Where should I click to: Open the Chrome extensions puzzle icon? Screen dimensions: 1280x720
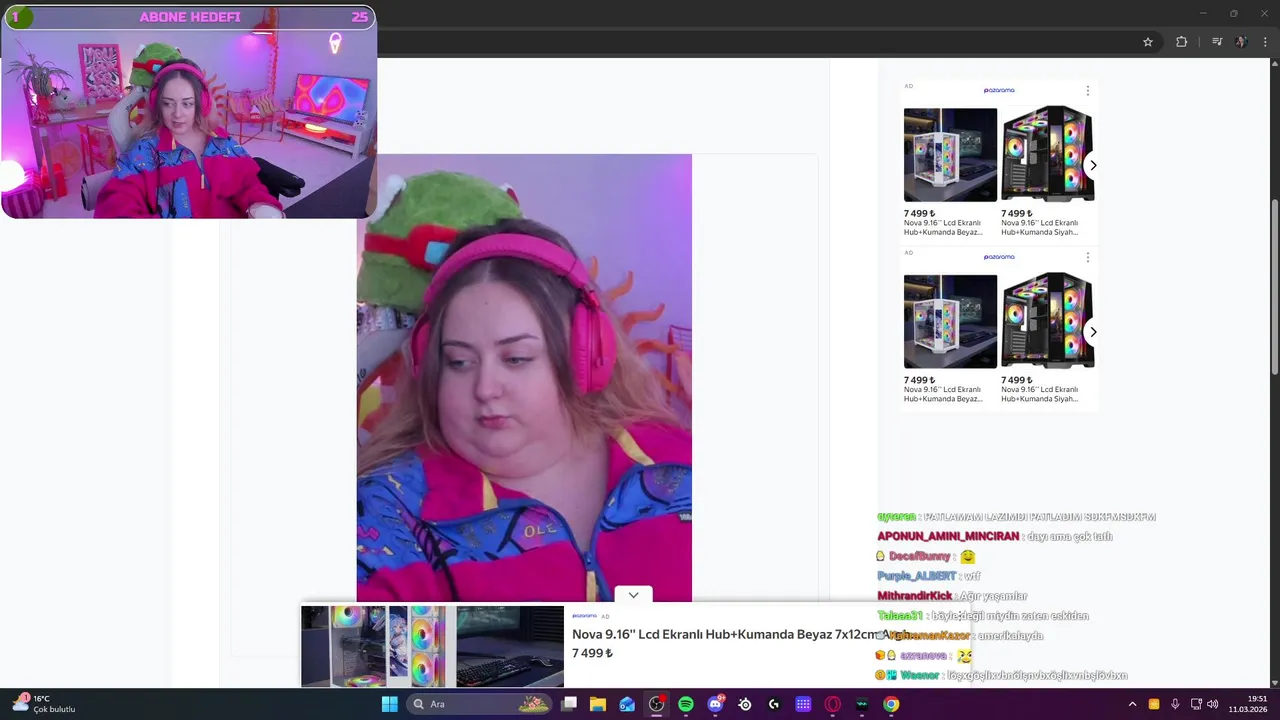pos(1182,42)
